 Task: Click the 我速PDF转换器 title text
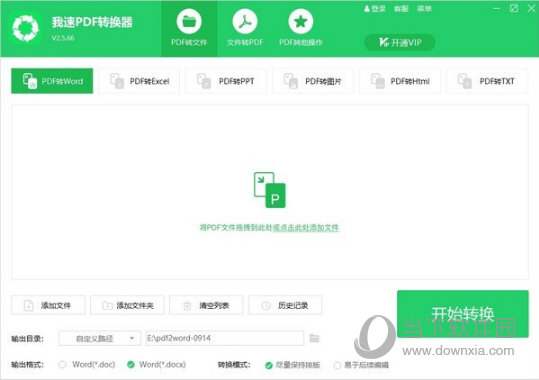[92, 22]
